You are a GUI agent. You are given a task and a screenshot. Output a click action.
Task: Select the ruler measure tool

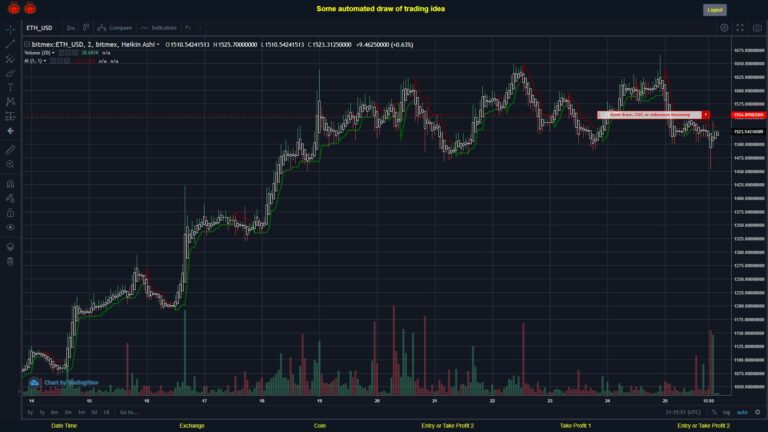coord(10,150)
